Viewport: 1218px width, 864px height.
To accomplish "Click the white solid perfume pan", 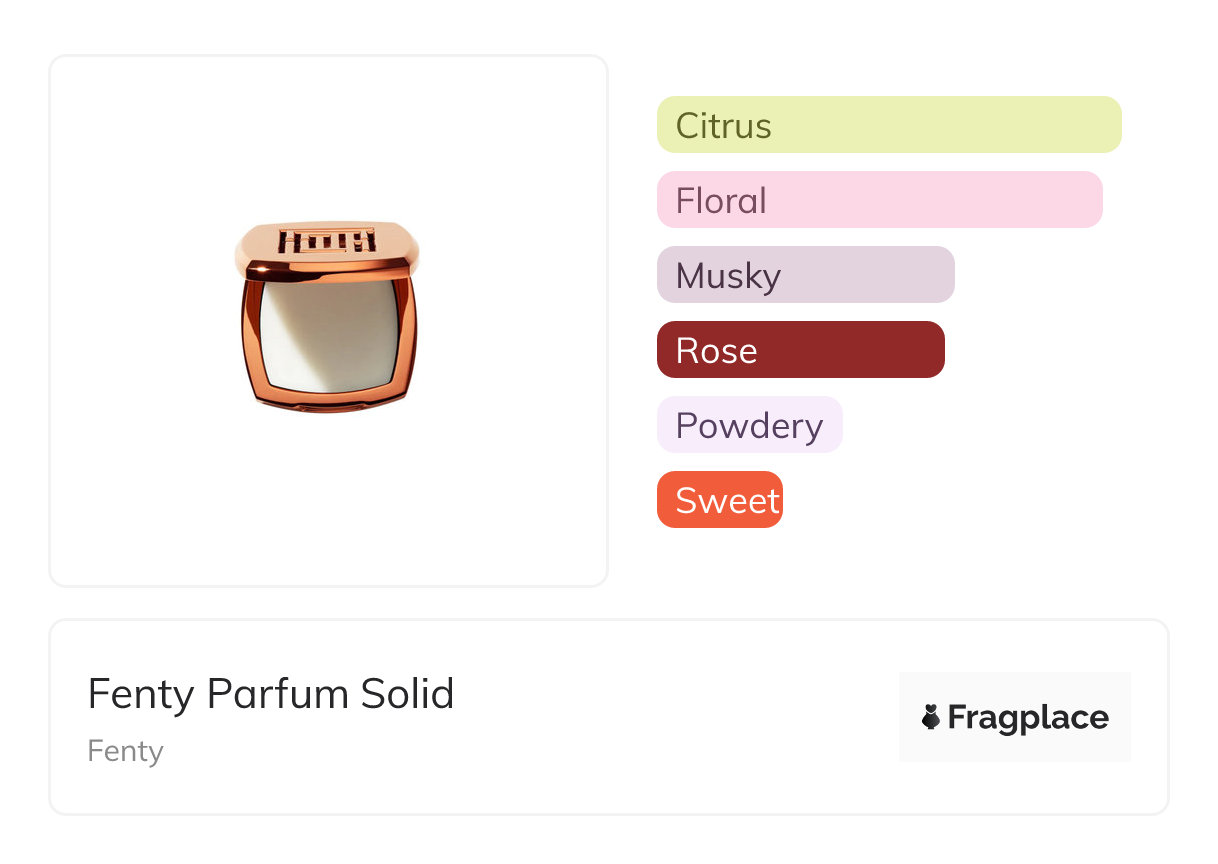I will point(328,338).
